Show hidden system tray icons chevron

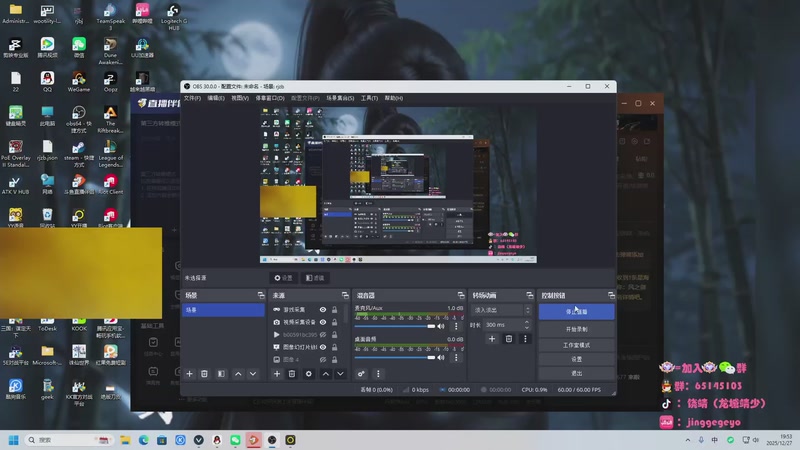click(688, 440)
